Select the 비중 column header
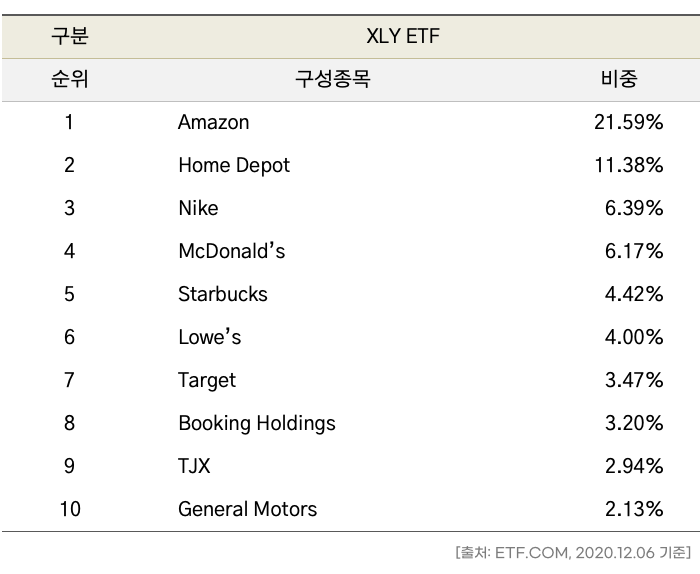This screenshot has height=574, width=700. click(x=619, y=79)
